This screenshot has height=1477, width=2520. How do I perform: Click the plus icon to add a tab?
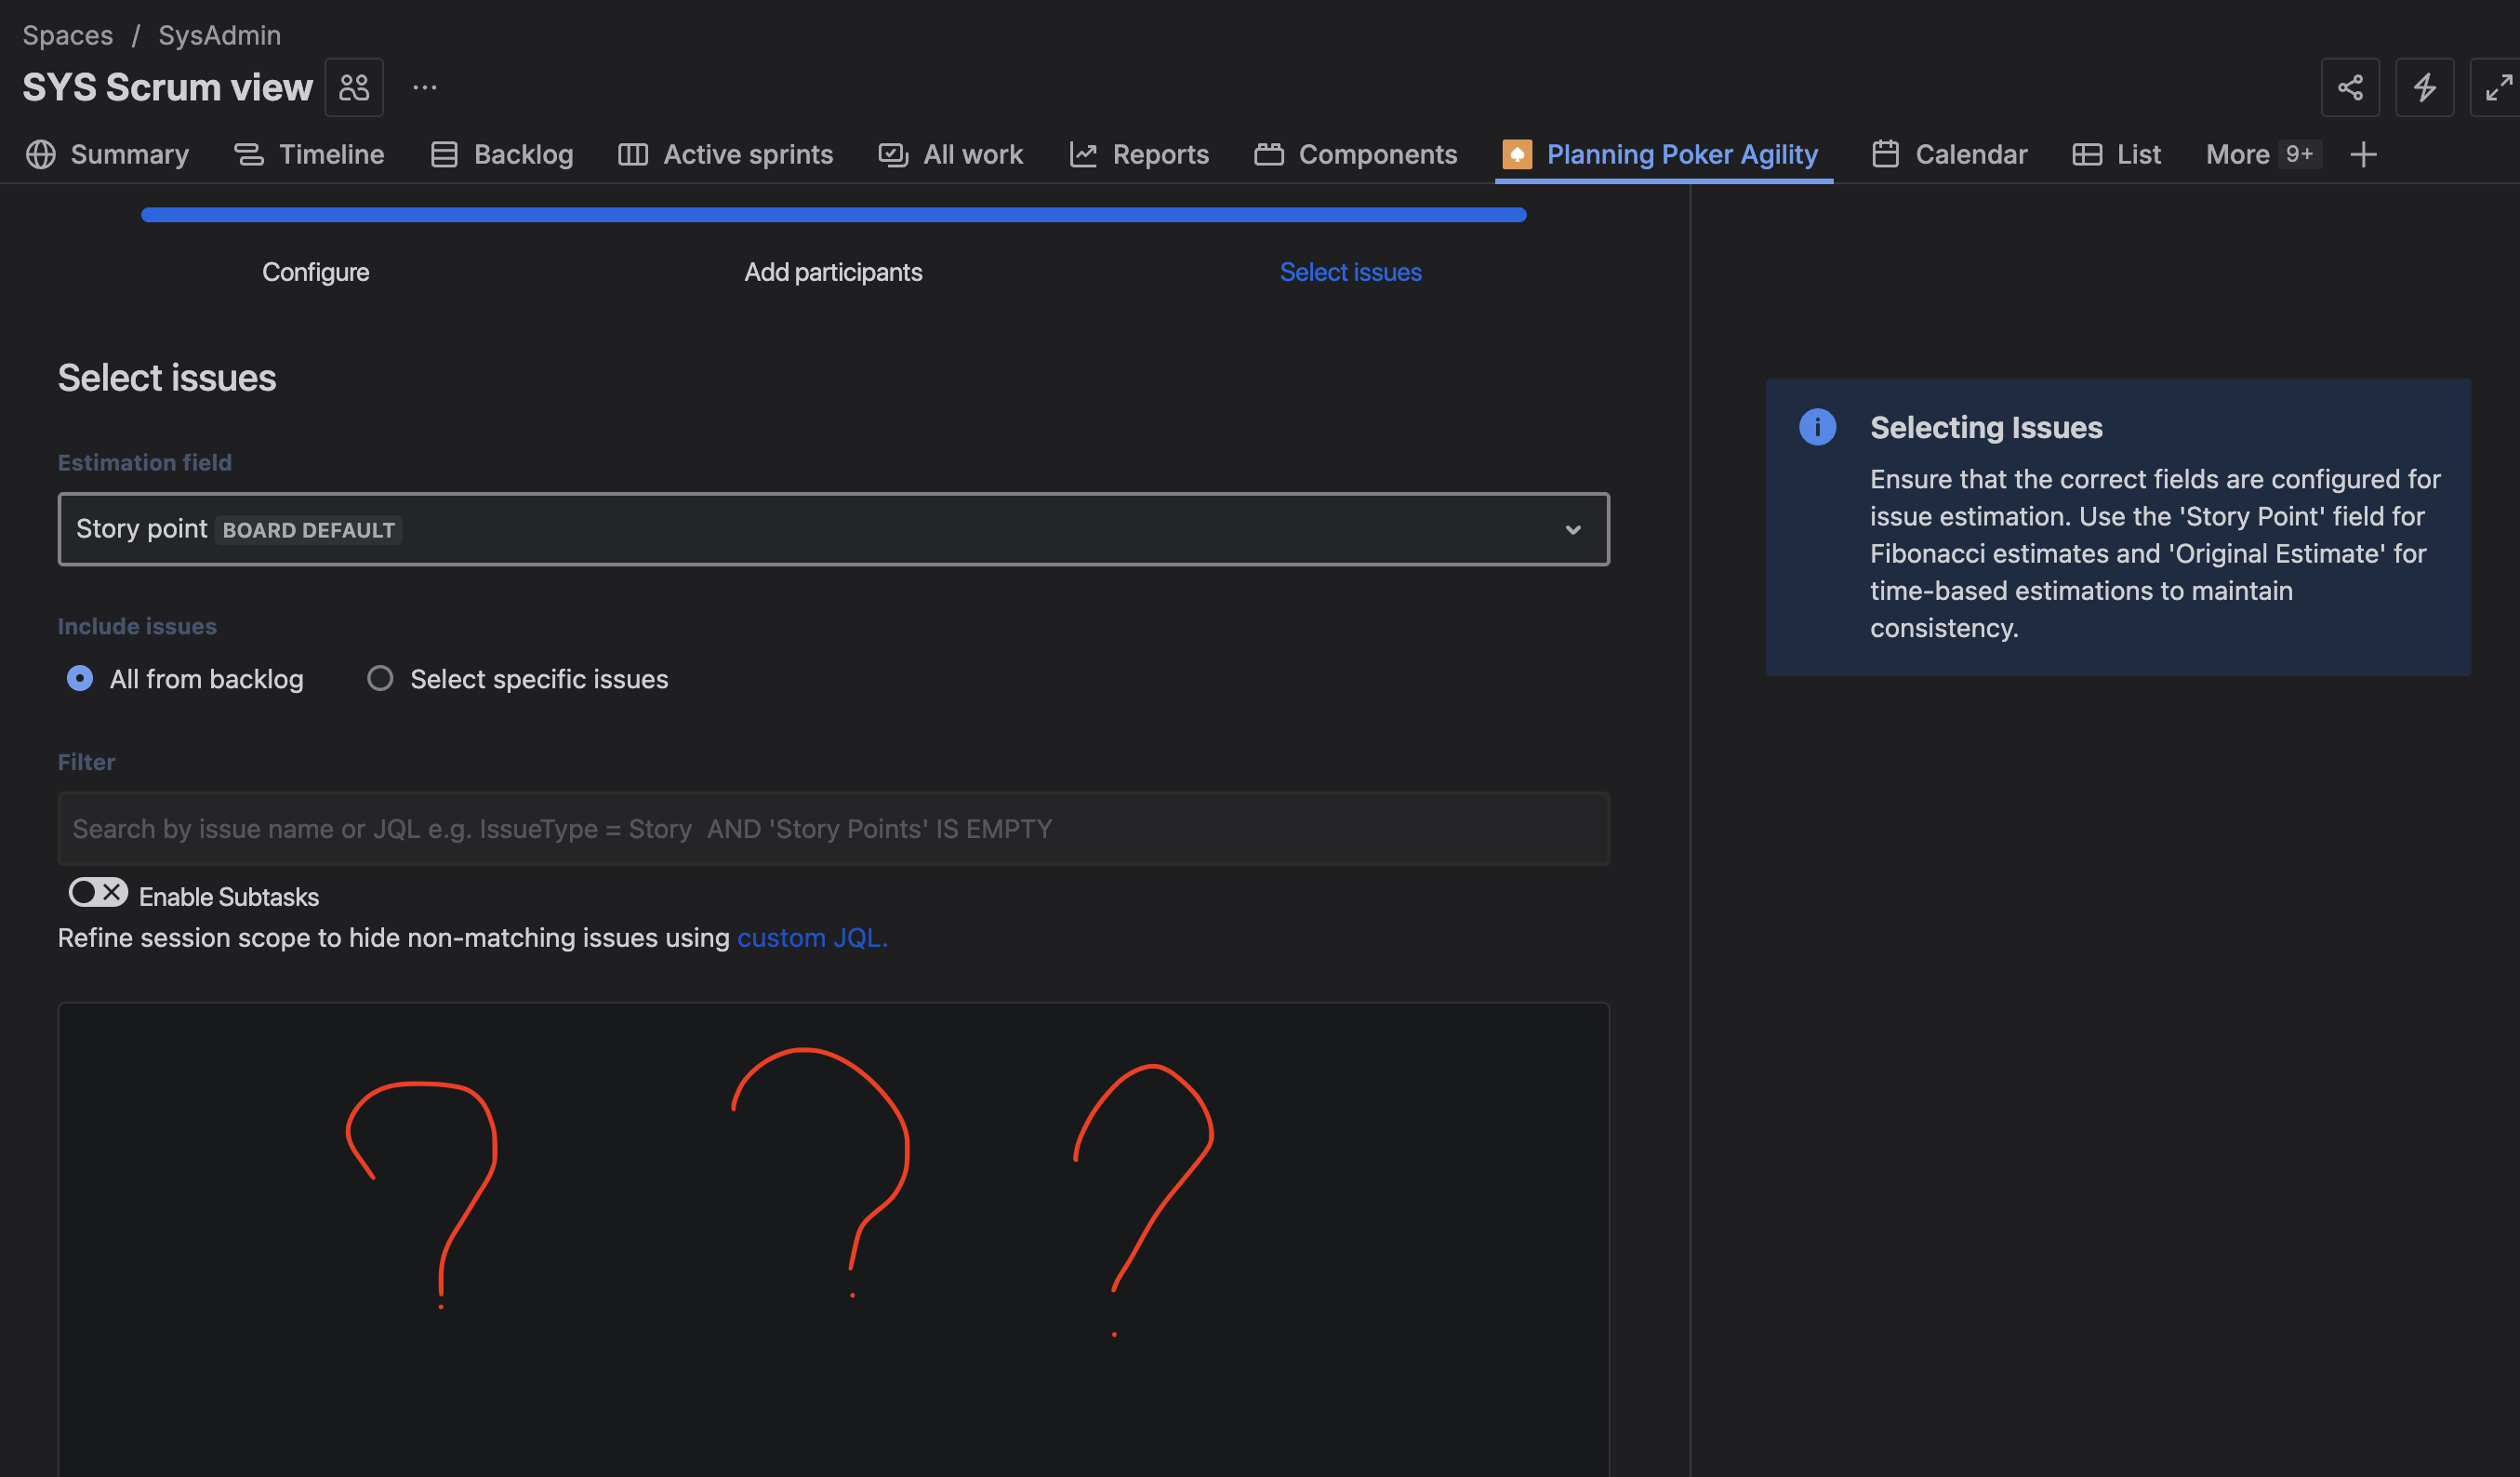pyautogui.click(x=2363, y=155)
